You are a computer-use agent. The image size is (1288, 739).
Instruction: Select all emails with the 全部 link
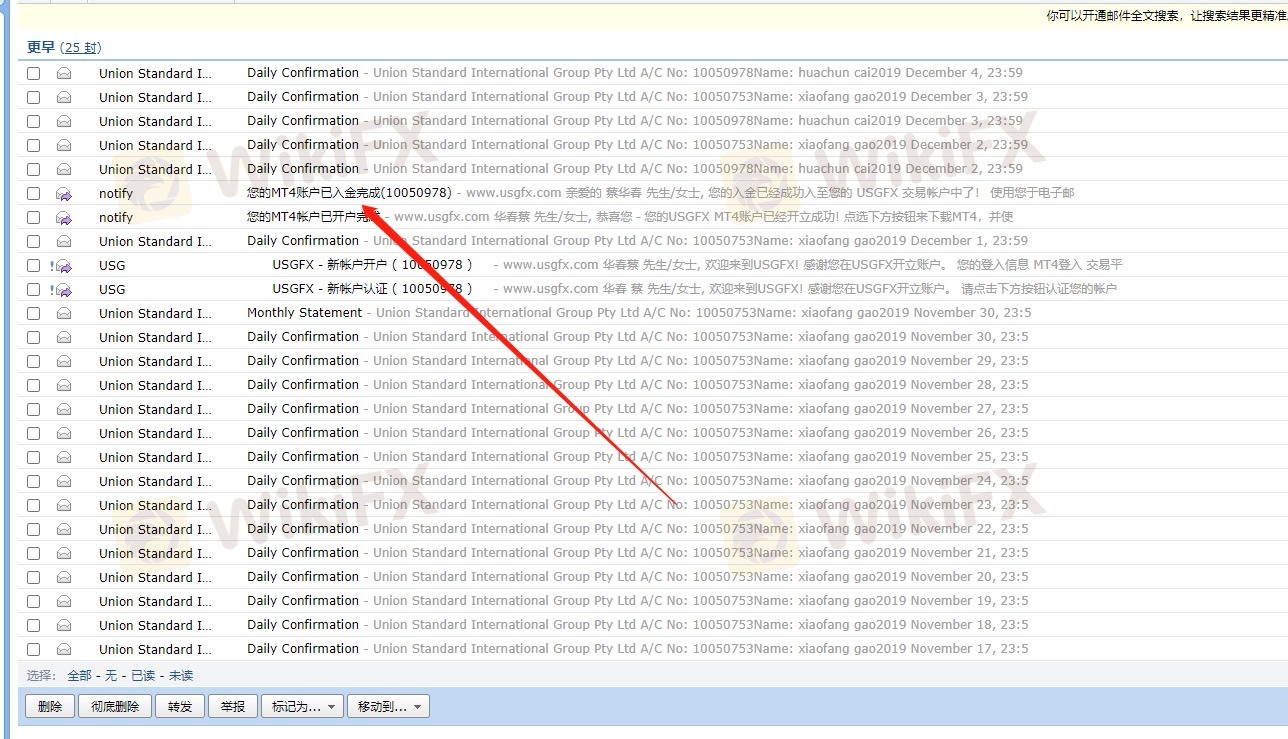79,675
